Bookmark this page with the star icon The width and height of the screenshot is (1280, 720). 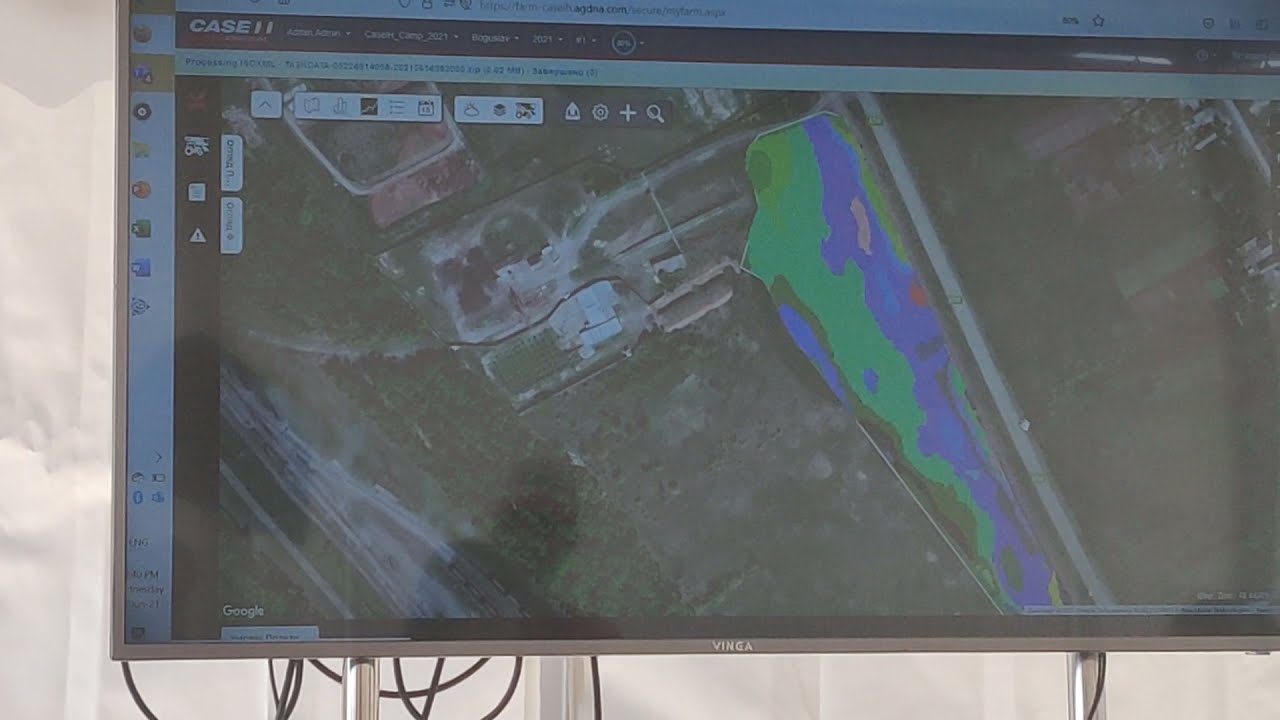coord(1098,21)
